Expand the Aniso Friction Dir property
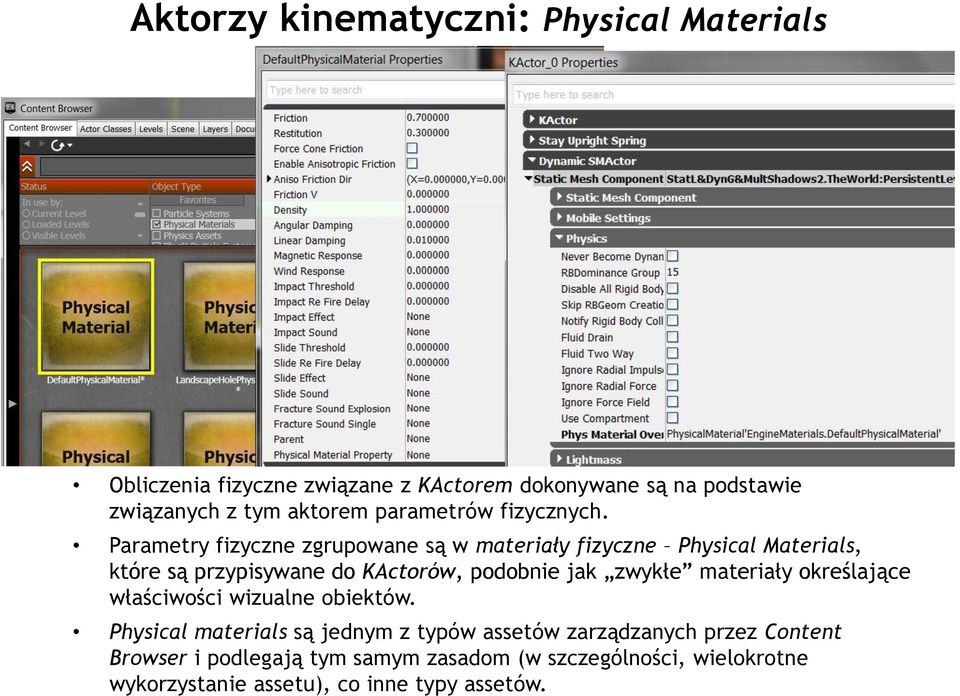This screenshot has width=960, height=696. pos(269,179)
